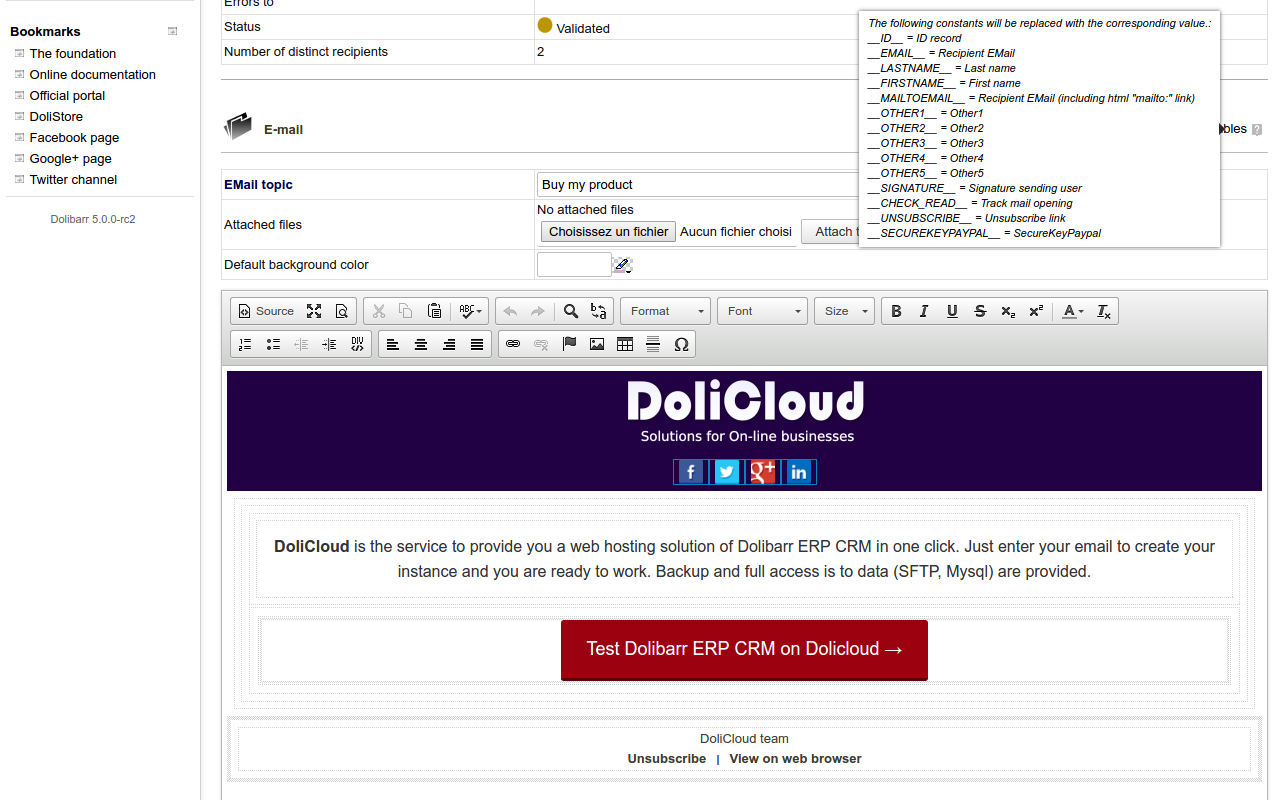The height and width of the screenshot is (800, 1280).
Task: Insert an image via the image icon
Action: click(x=597, y=344)
